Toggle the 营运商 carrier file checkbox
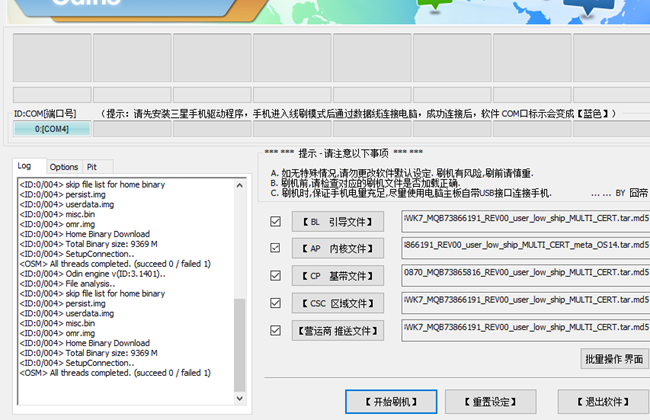Viewport: 650px width, 420px height. pyautogui.click(x=276, y=329)
